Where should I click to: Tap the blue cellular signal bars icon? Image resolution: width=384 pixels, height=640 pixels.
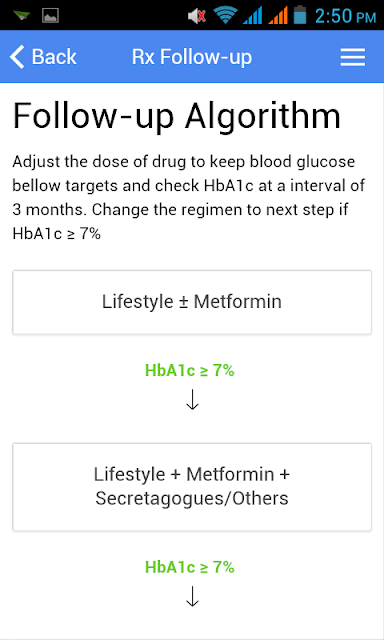[253, 16]
